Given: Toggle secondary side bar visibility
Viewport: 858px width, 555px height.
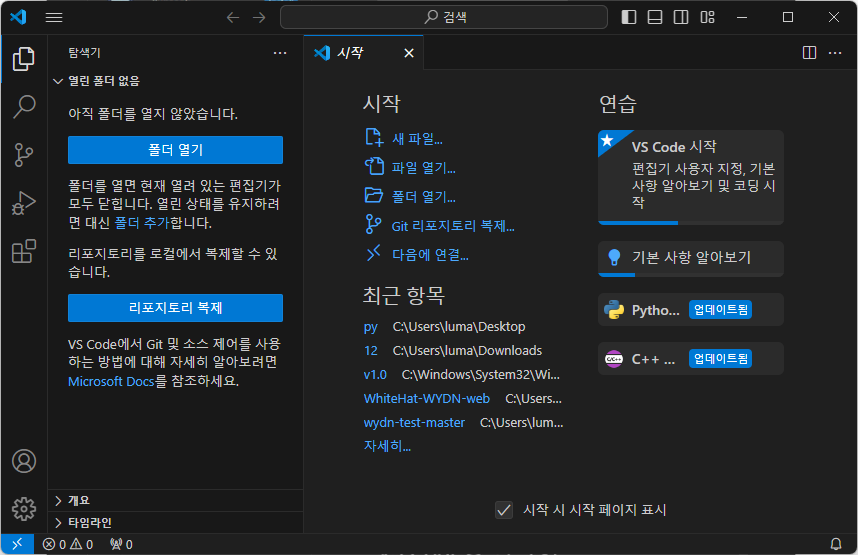Looking at the screenshot, I should point(681,18).
